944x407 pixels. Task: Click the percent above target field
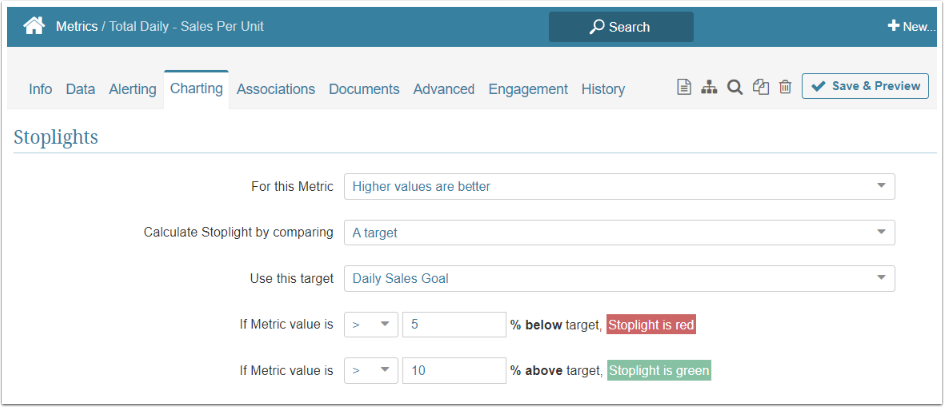(x=454, y=370)
